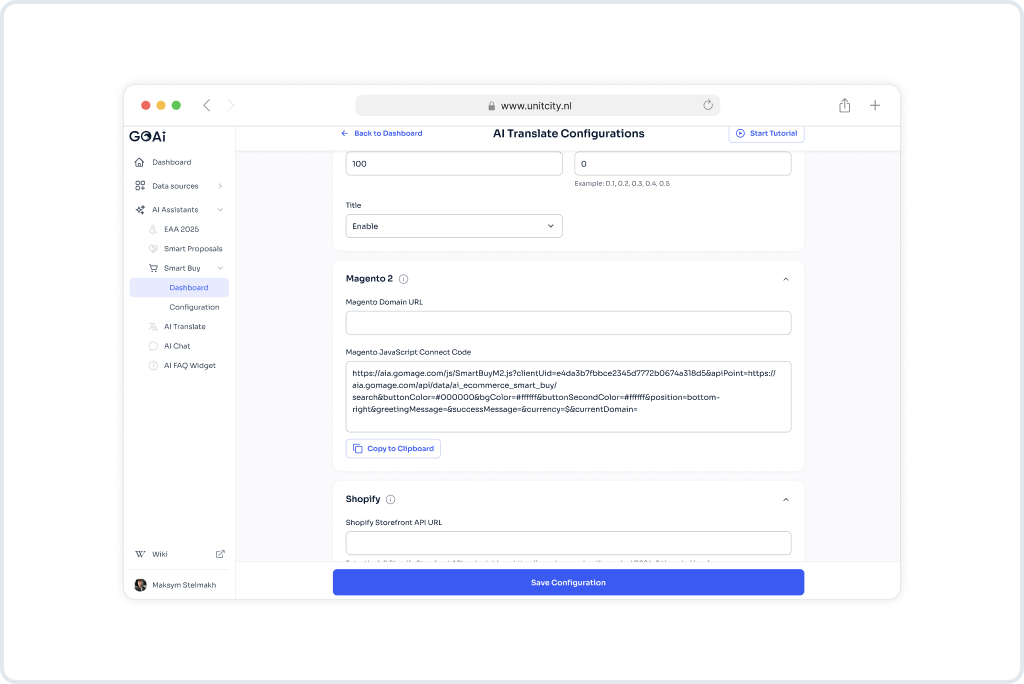
Task: Open Wiki link in sidebar
Action: (160, 554)
